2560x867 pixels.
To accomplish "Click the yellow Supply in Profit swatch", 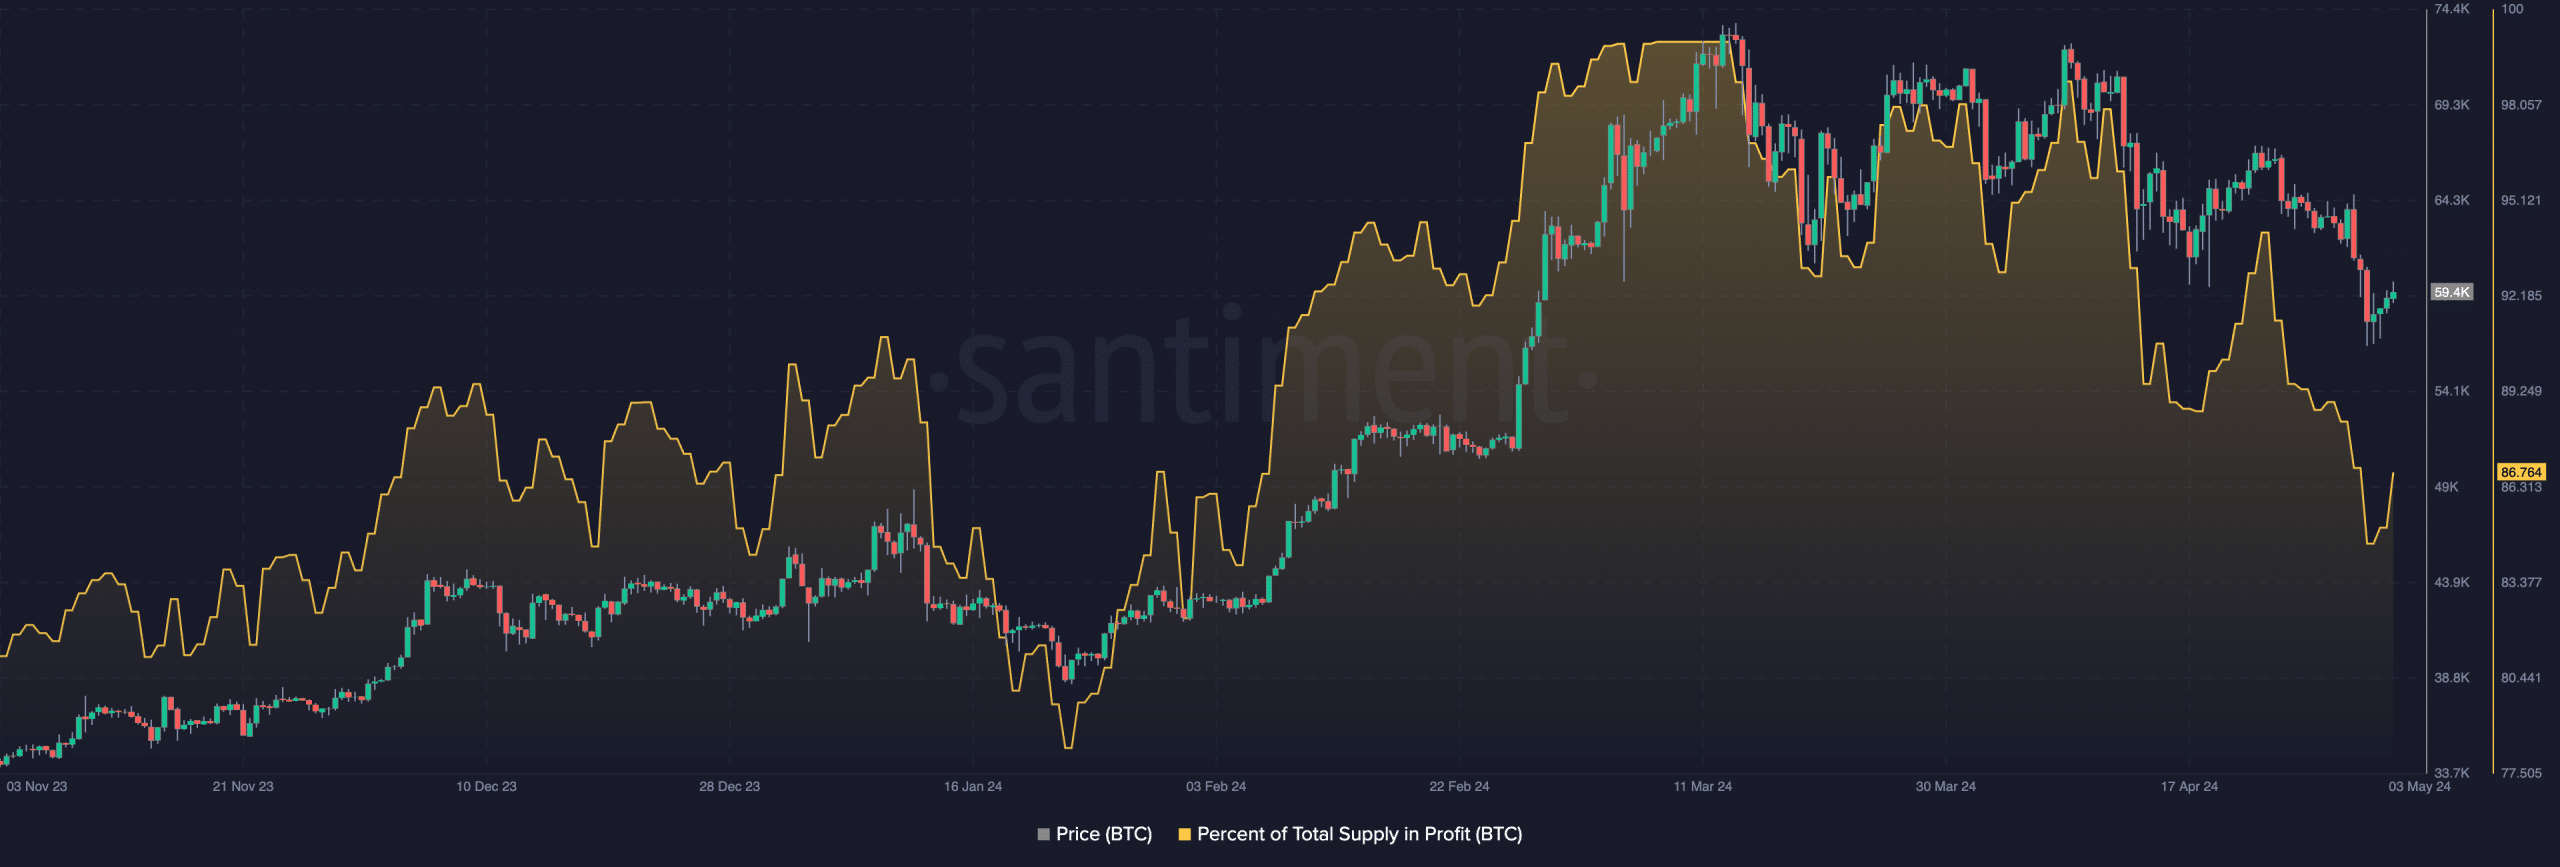I will (1184, 834).
